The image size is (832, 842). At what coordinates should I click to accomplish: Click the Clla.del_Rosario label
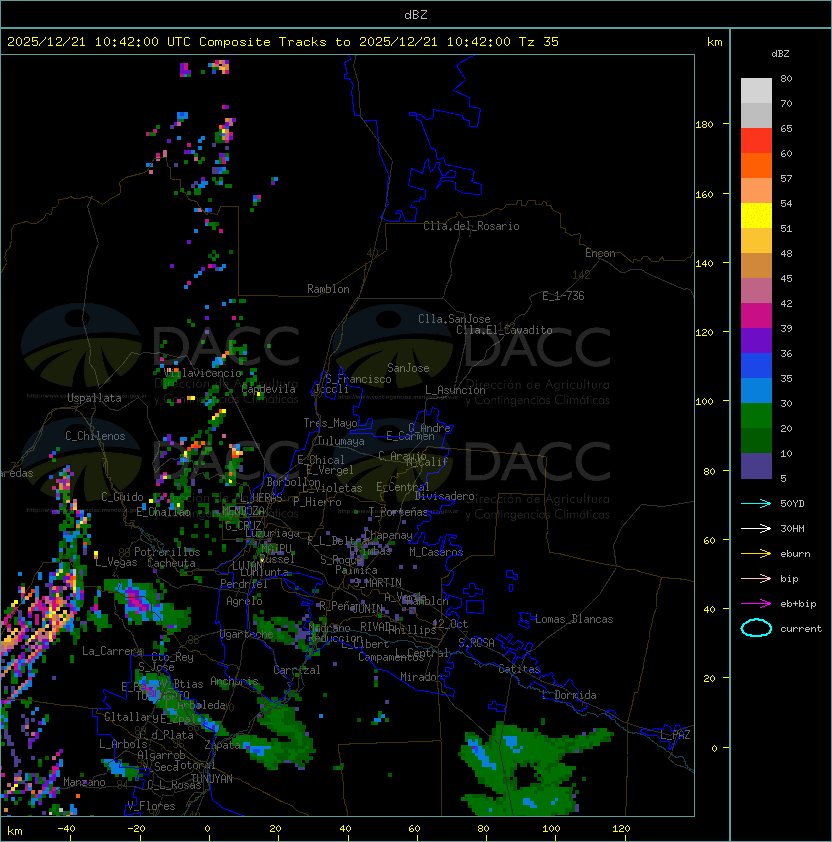471,226
